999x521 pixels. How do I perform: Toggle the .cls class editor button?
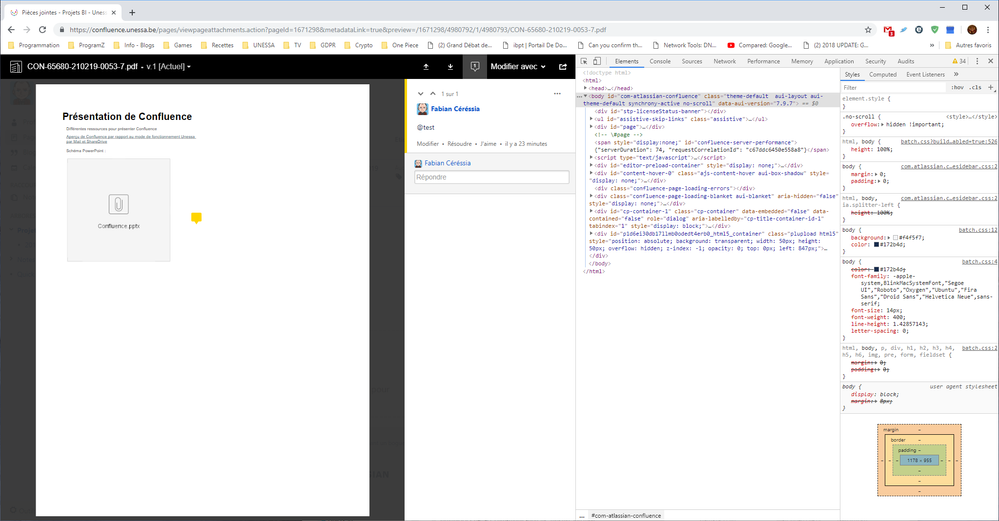pyautogui.click(x=975, y=87)
